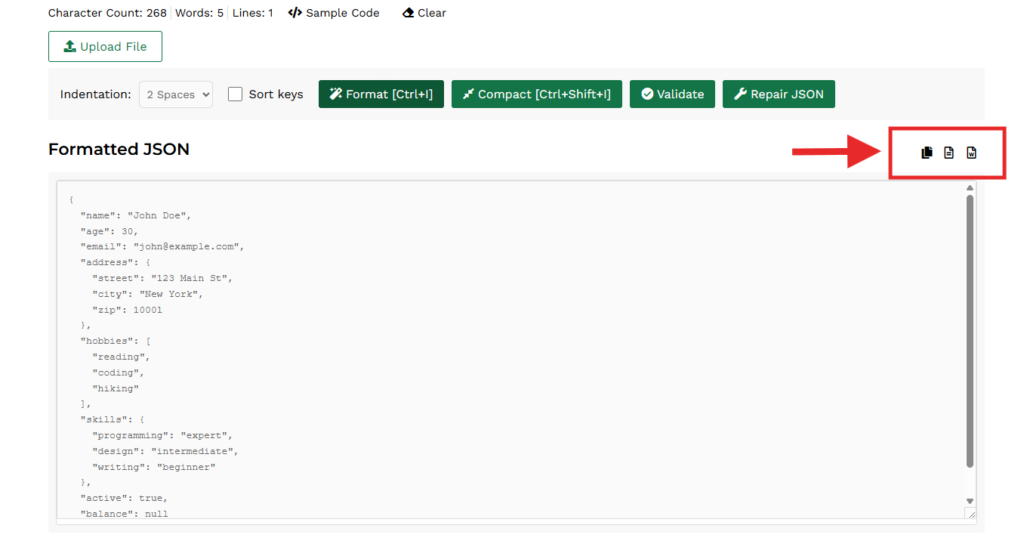1024x547 pixels.
Task: Click the "age": 30 line
Action: [109, 231]
